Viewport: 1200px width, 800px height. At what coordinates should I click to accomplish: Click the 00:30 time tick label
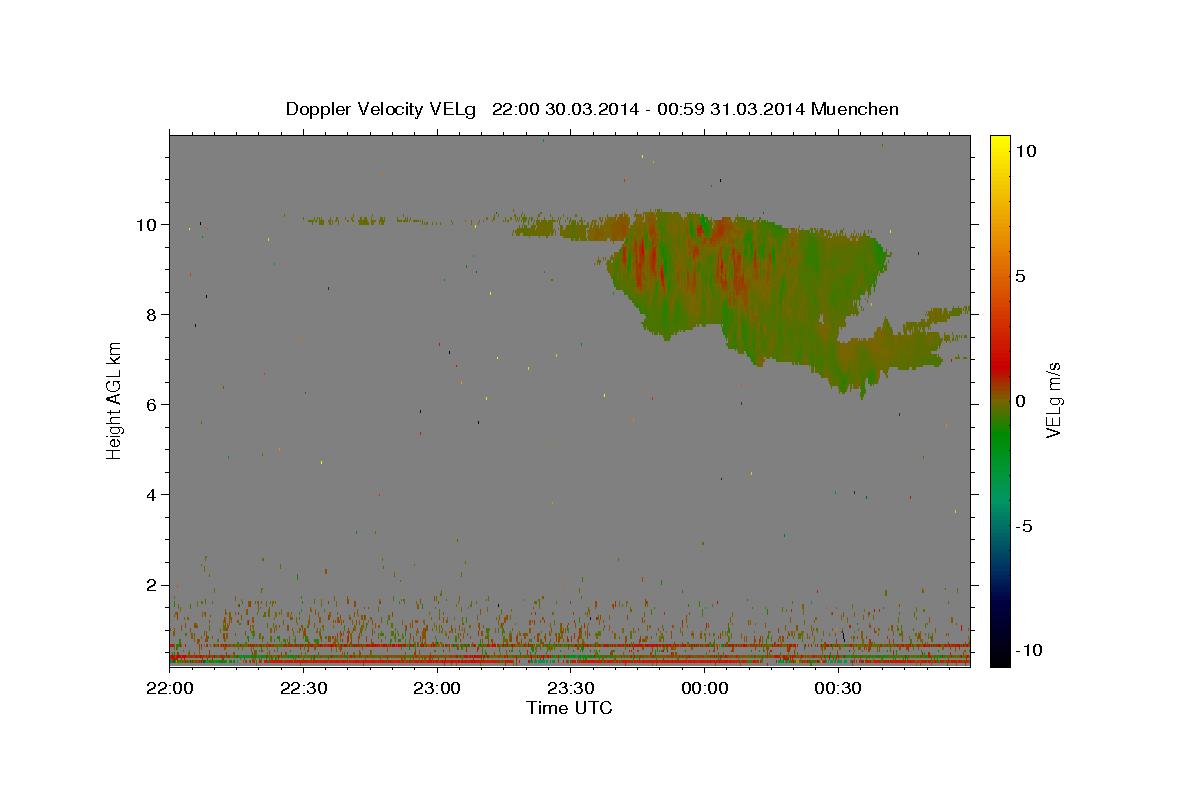[838, 689]
